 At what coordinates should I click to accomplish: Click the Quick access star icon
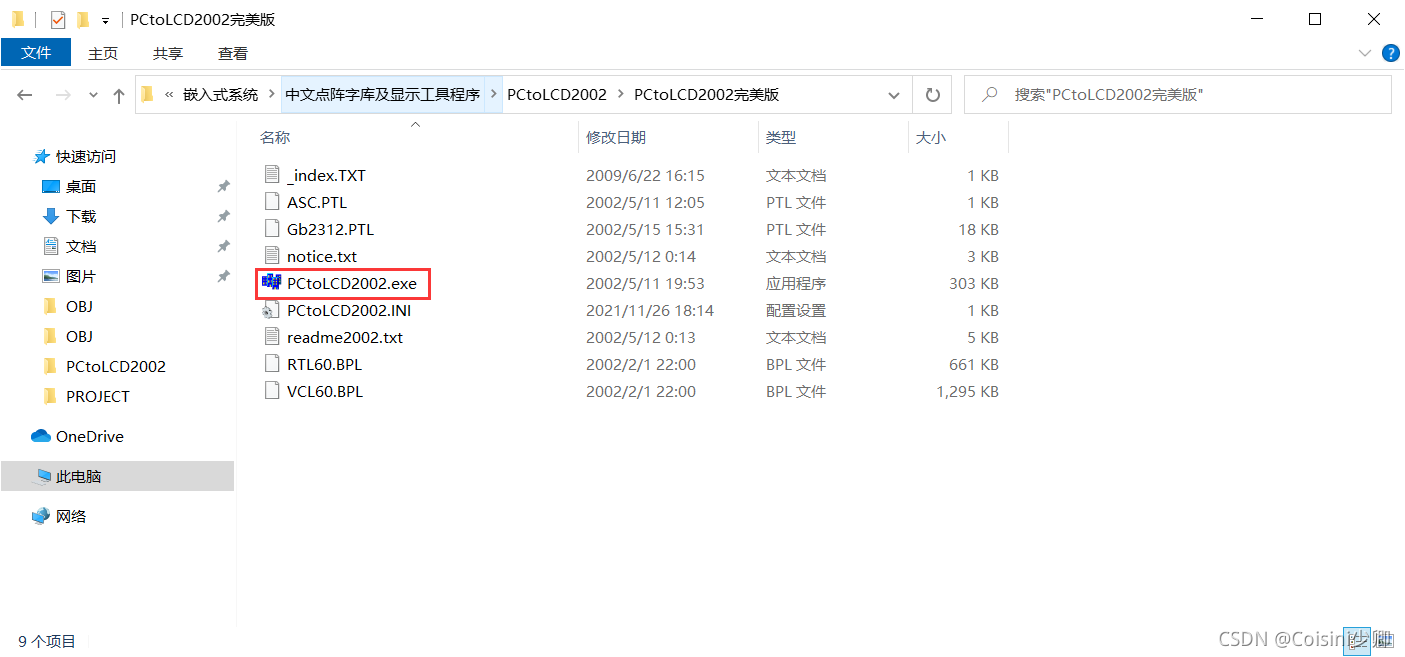tap(41, 156)
